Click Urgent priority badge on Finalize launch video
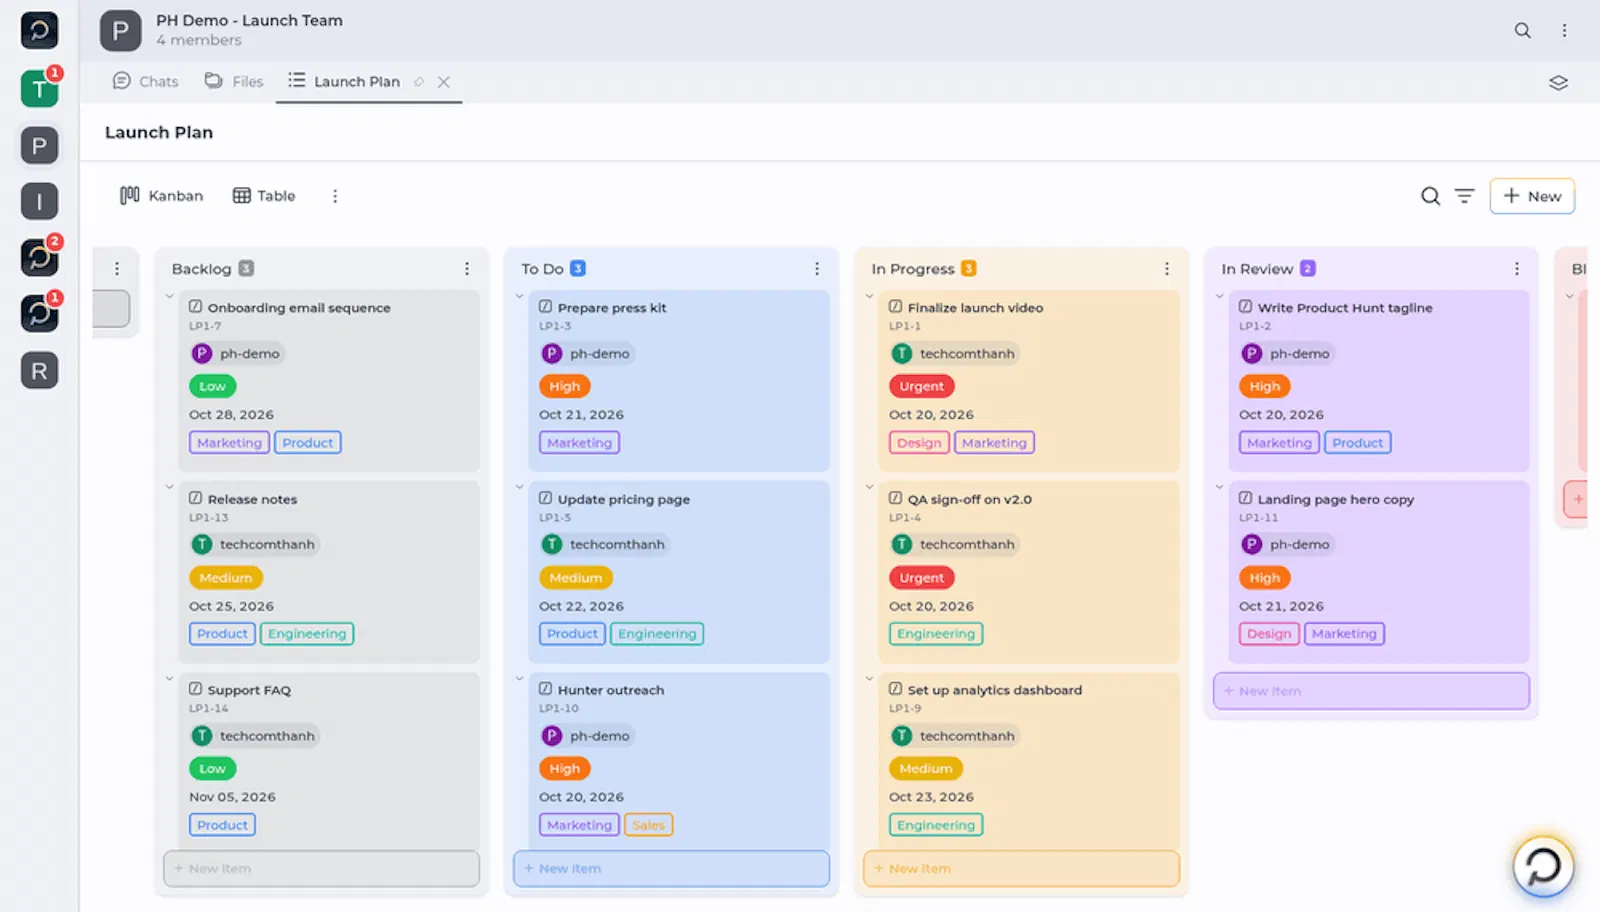The width and height of the screenshot is (1600, 912). point(921,386)
